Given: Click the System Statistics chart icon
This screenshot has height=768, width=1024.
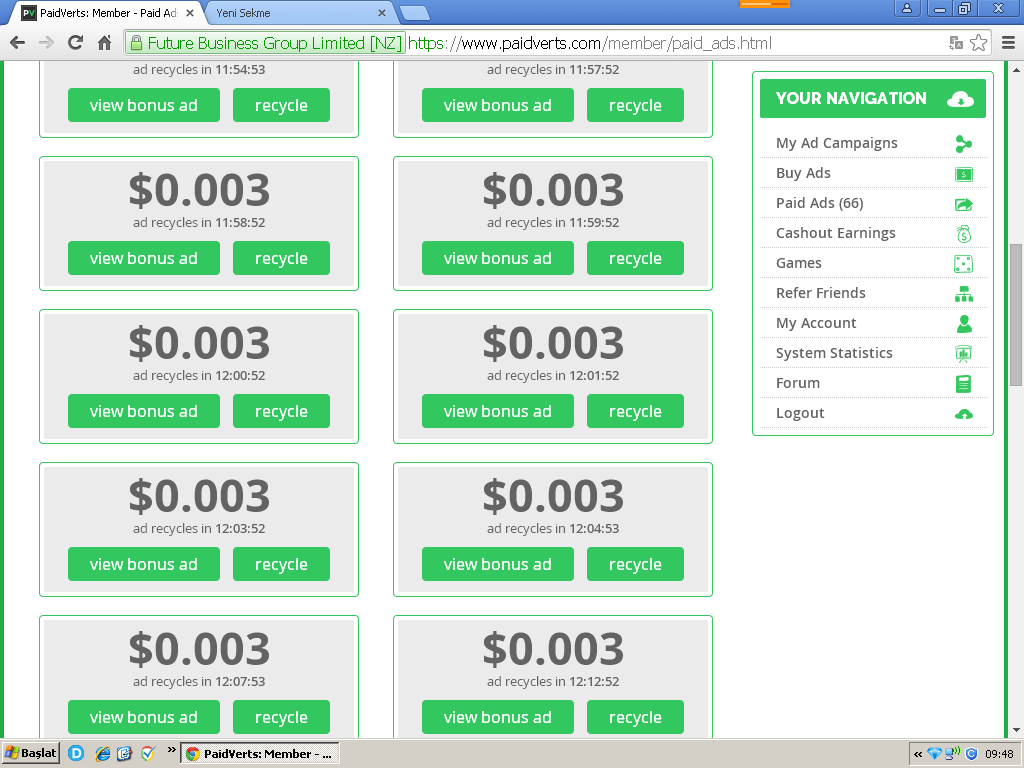Looking at the screenshot, I should pyautogui.click(x=963, y=353).
